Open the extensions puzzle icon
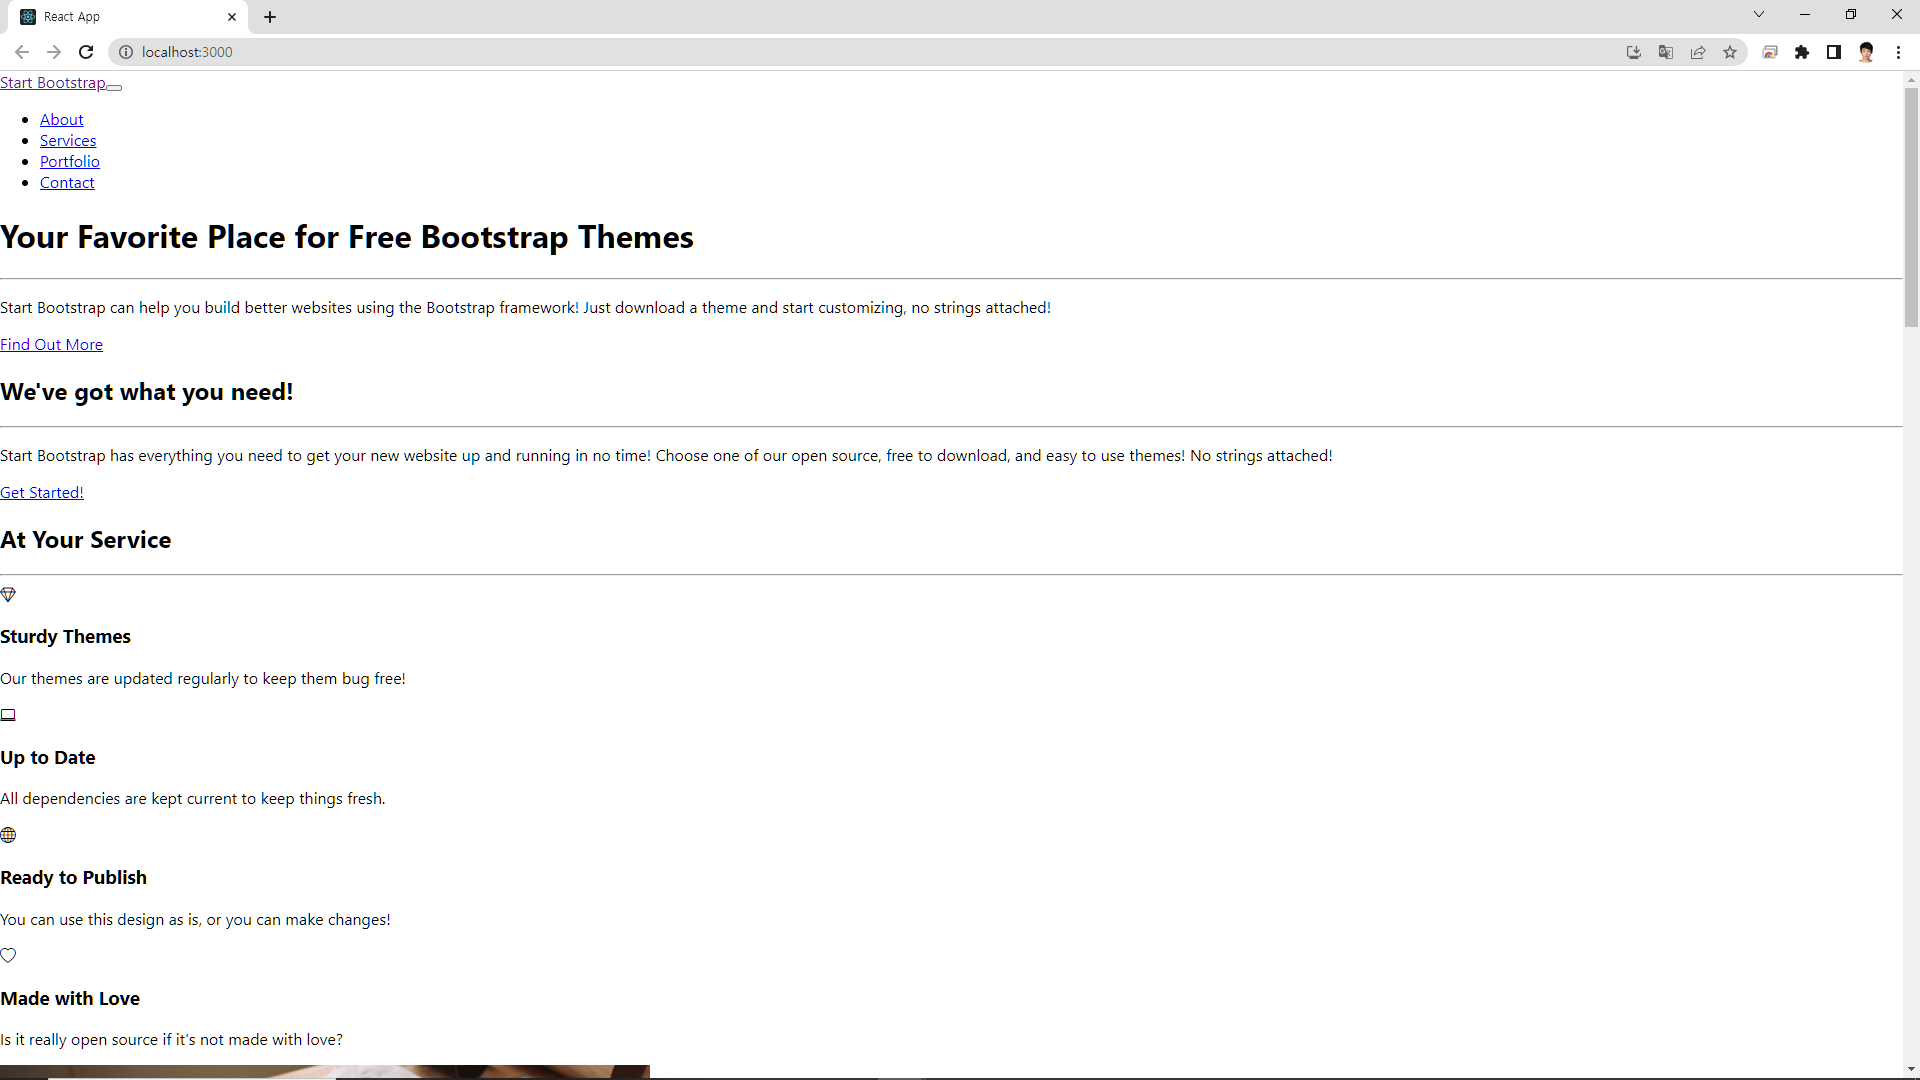This screenshot has width=1920, height=1080. click(1802, 52)
